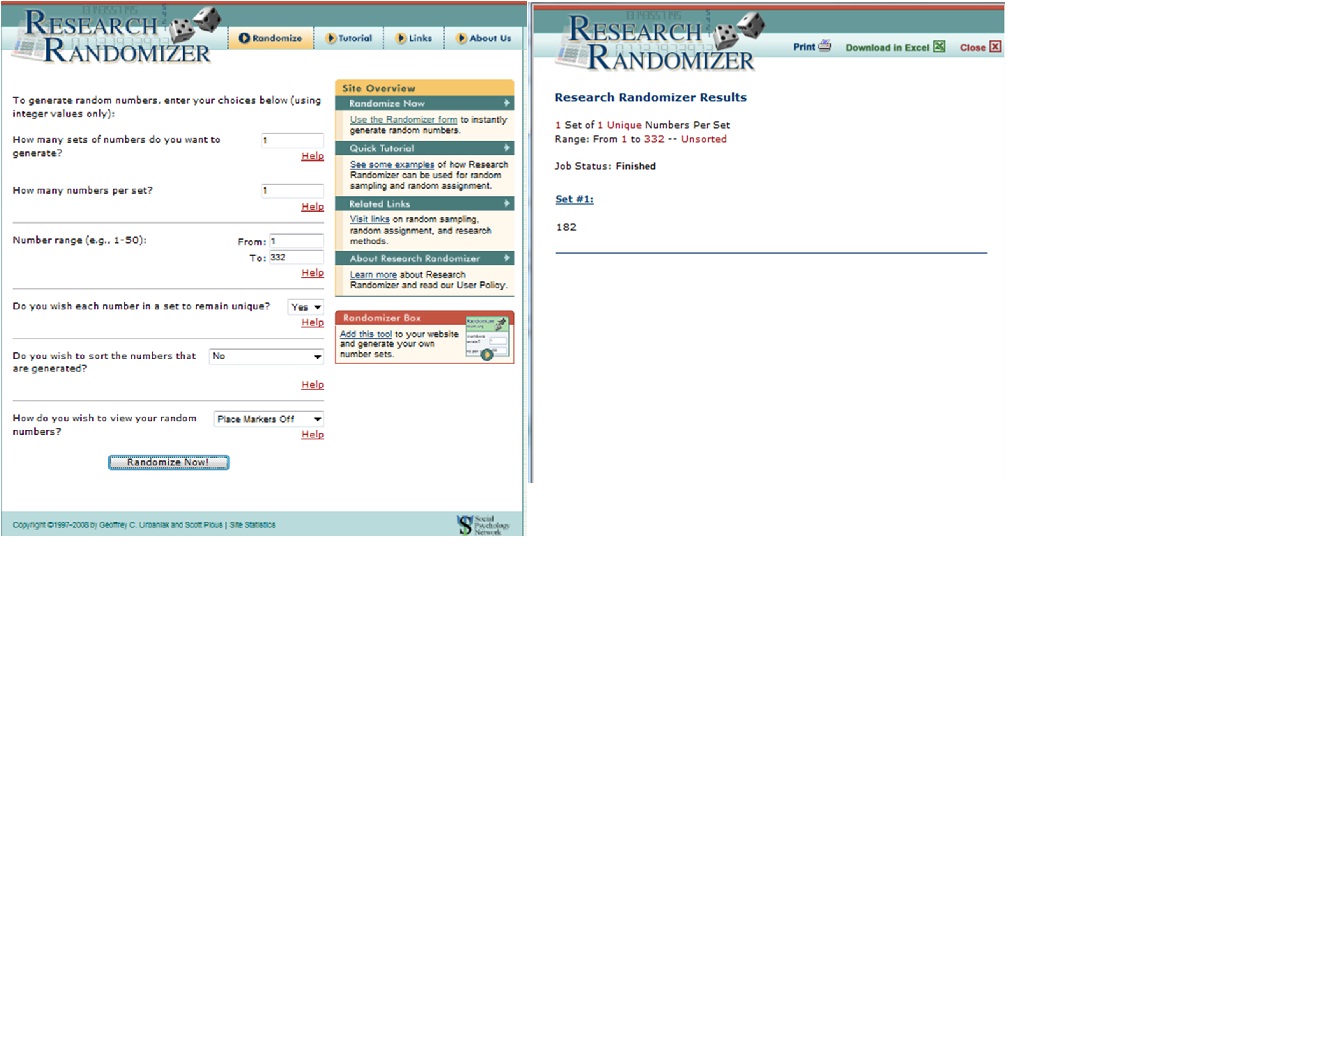Click Add this tool link
This screenshot has width=1332, height=1062.
click(x=366, y=334)
